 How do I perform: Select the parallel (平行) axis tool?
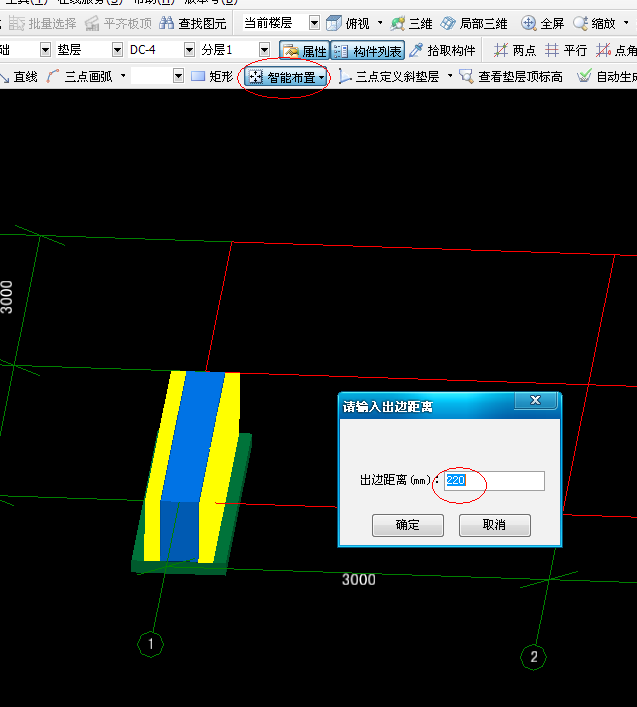pos(566,50)
